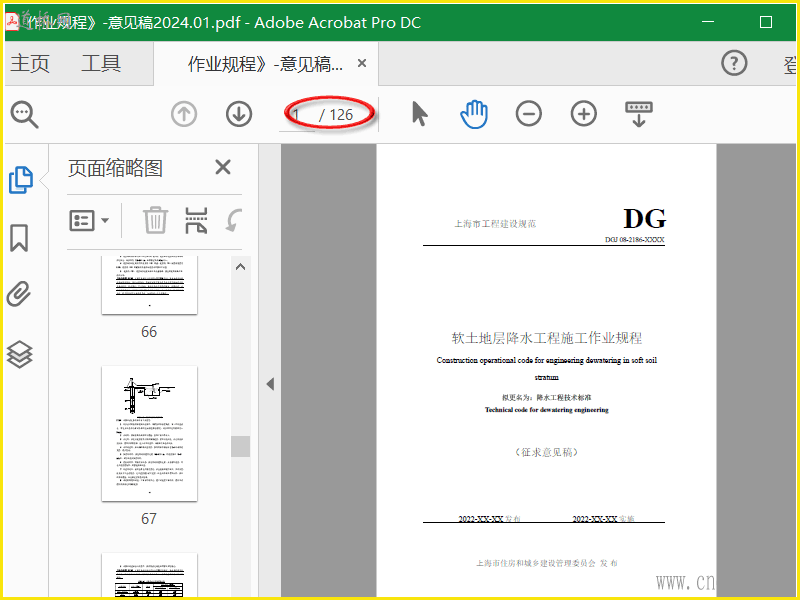Click page label 67 under thumbnail
This screenshot has width=800, height=600.
tap(149, 519)
